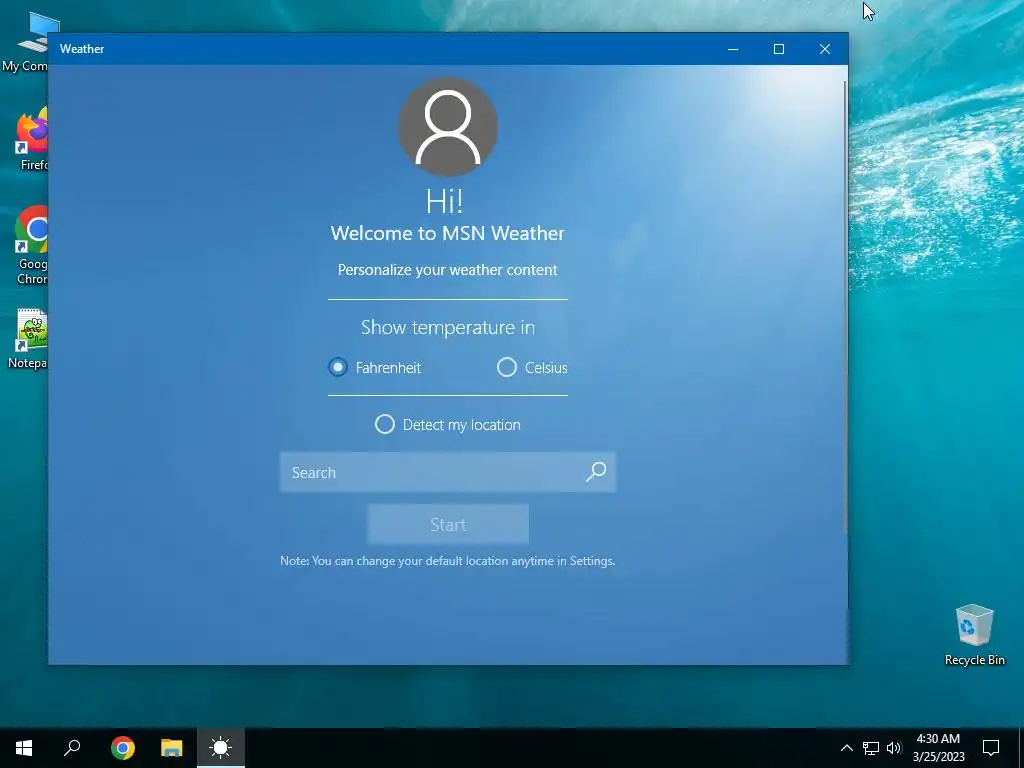Maximize the Weather window

[778, 49]
